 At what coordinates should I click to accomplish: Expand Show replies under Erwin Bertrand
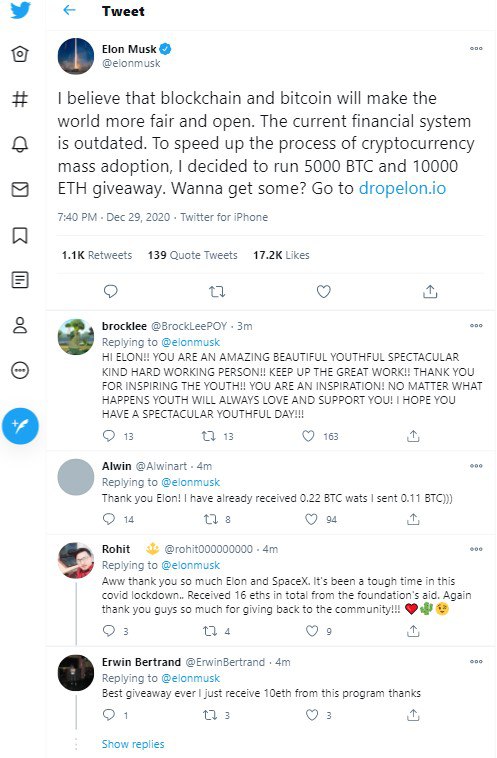coord(133,744)
